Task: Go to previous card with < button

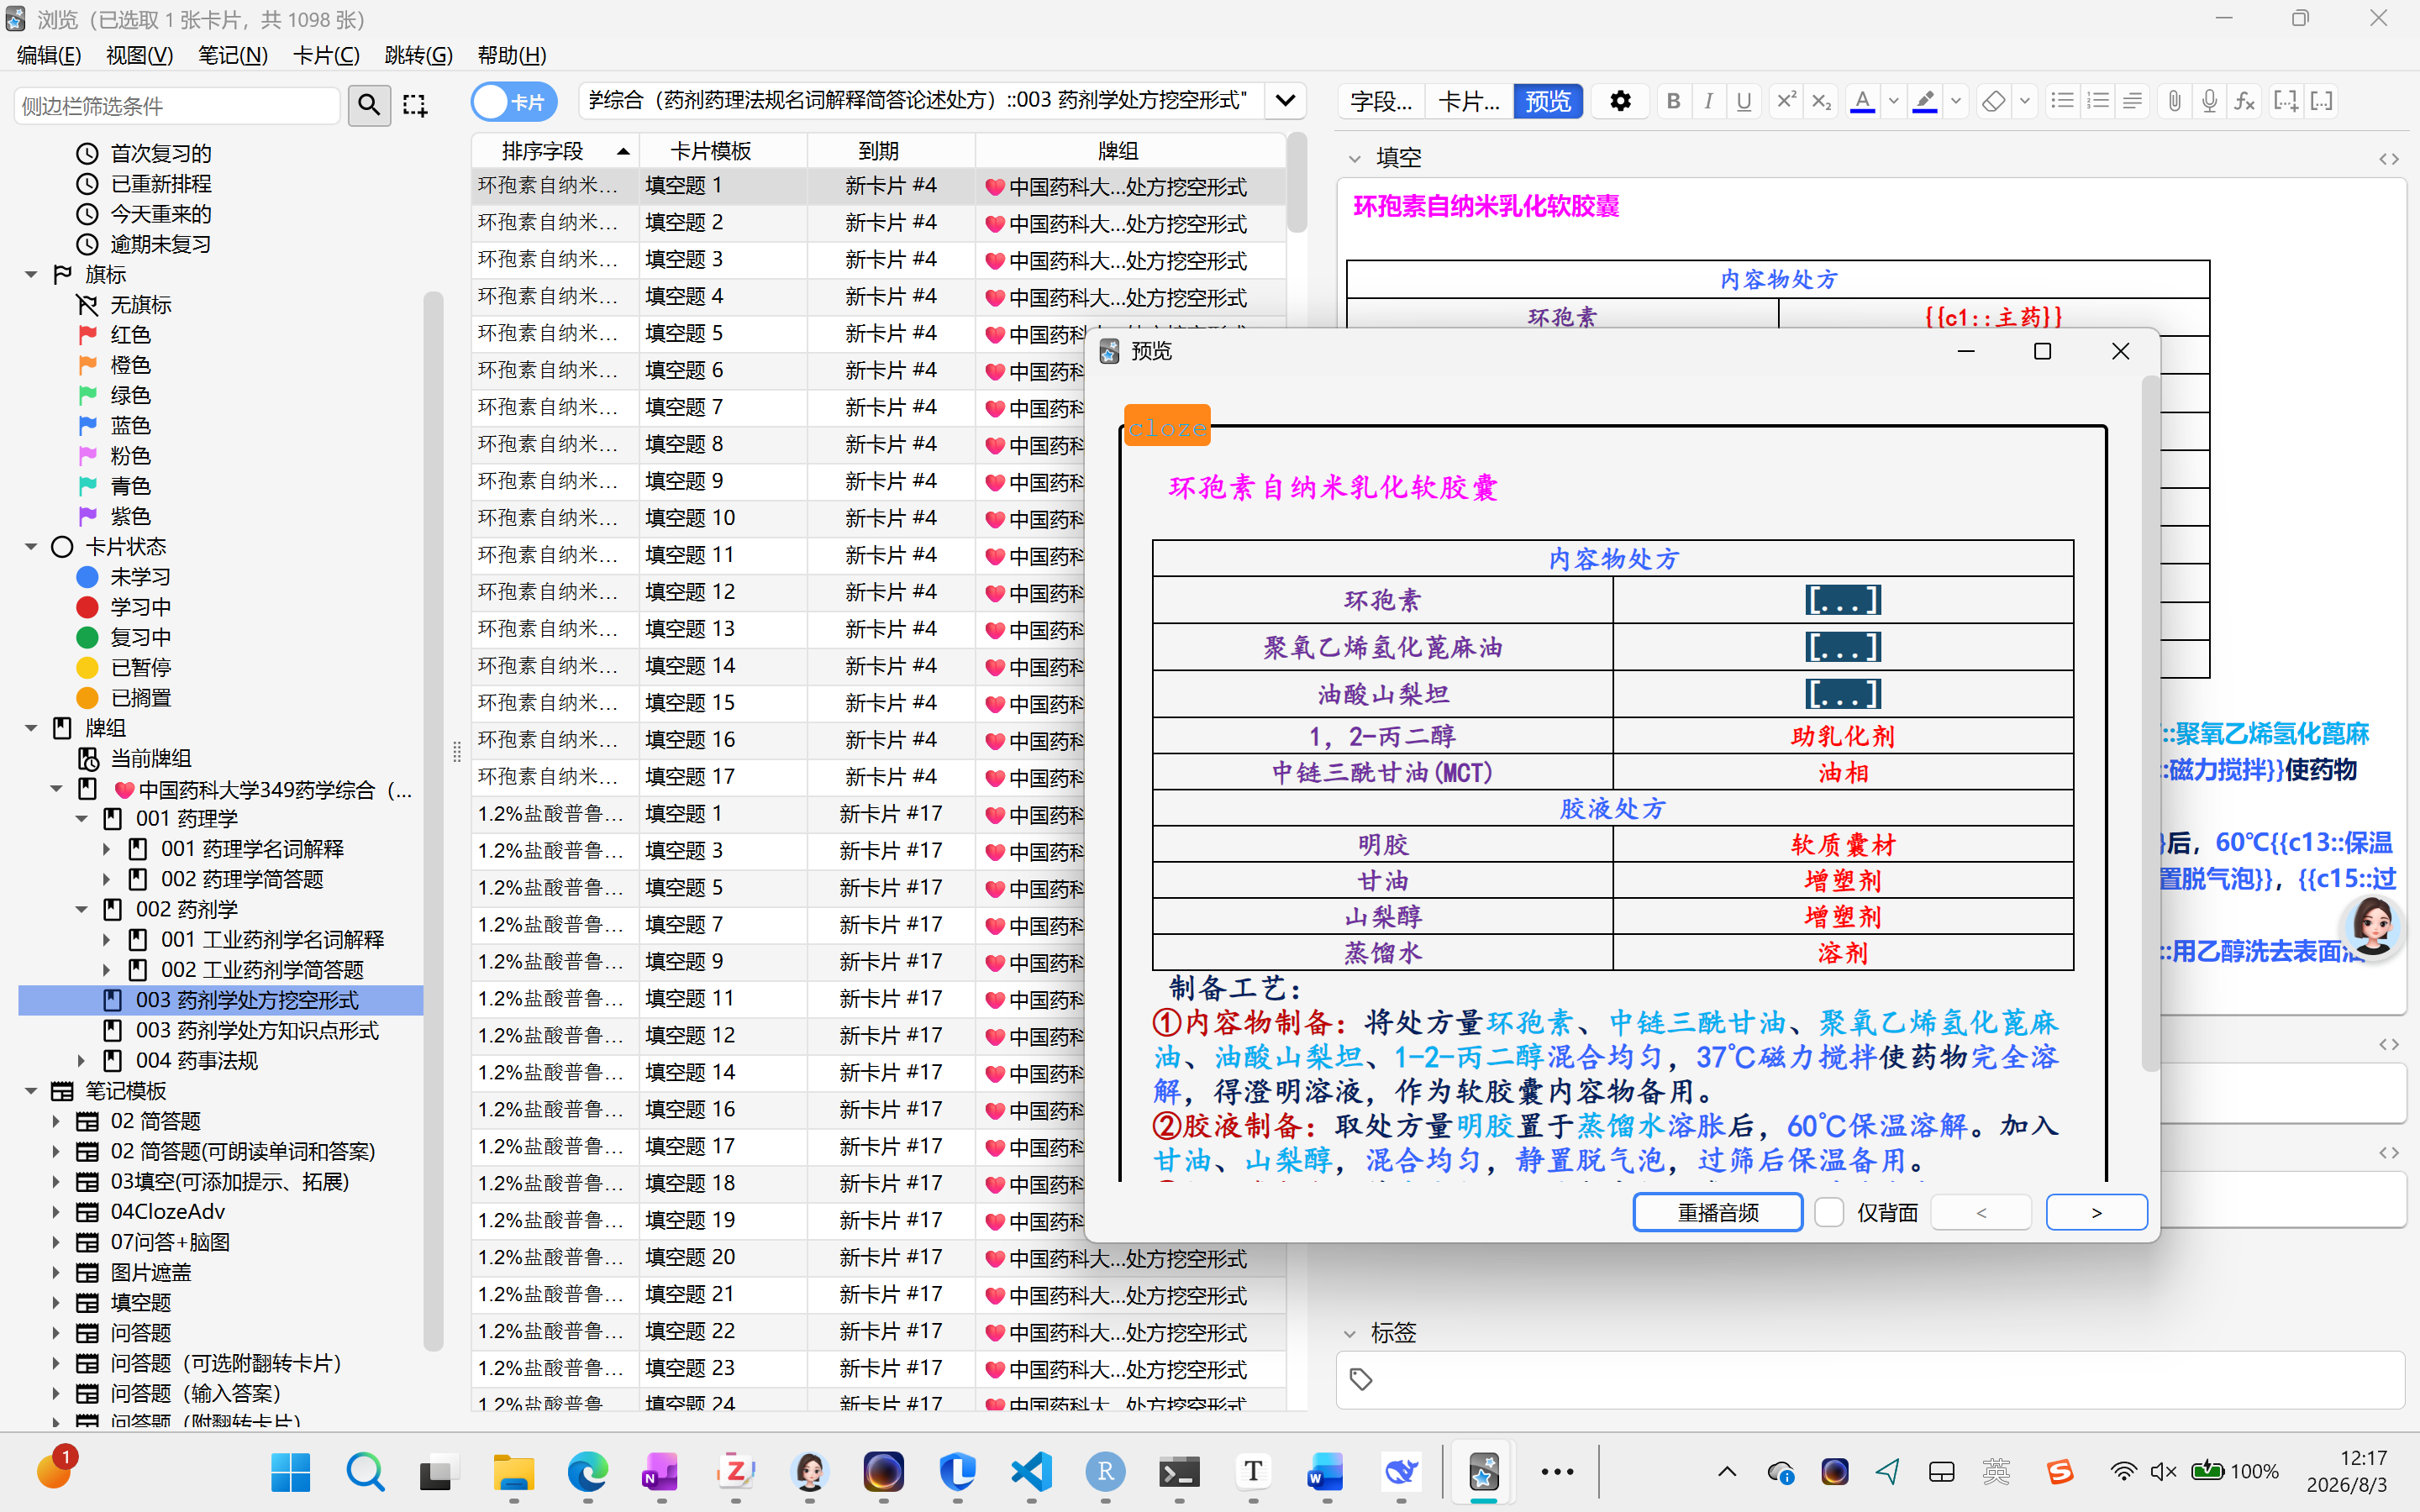Action: click(1981, 1212)
